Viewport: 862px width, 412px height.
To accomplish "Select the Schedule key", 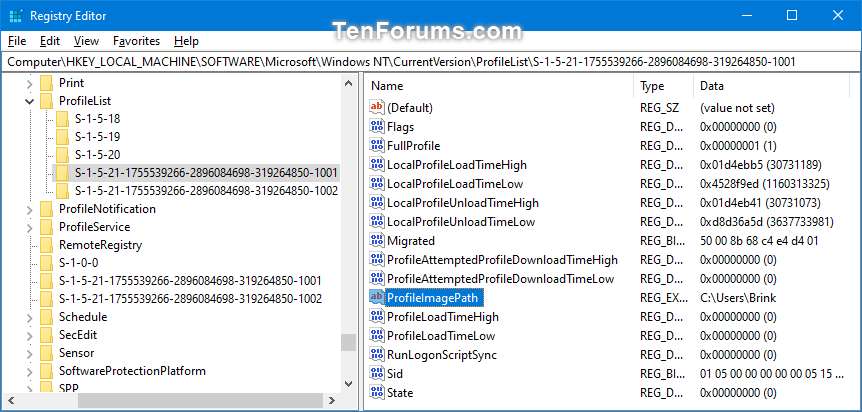I will 83,317.
